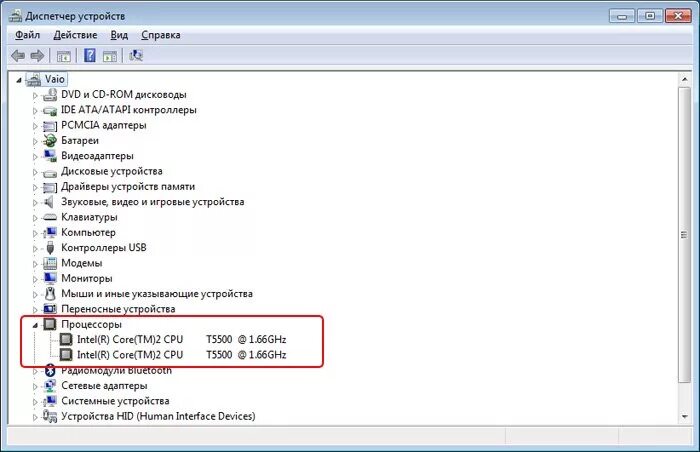Expand Устройства HID category

pyautogui.click(x=35, y=417)
